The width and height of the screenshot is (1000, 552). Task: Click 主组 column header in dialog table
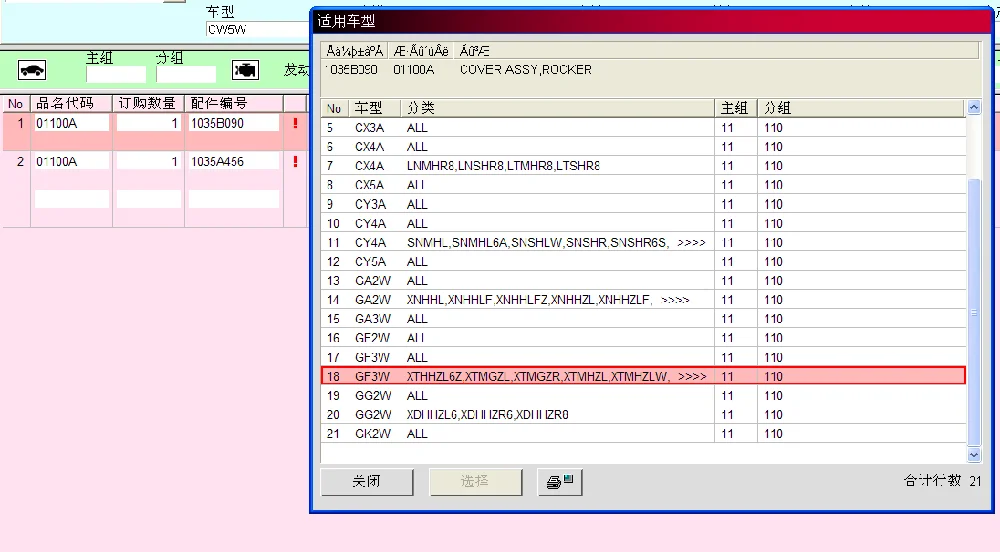(x=736, y=108)
